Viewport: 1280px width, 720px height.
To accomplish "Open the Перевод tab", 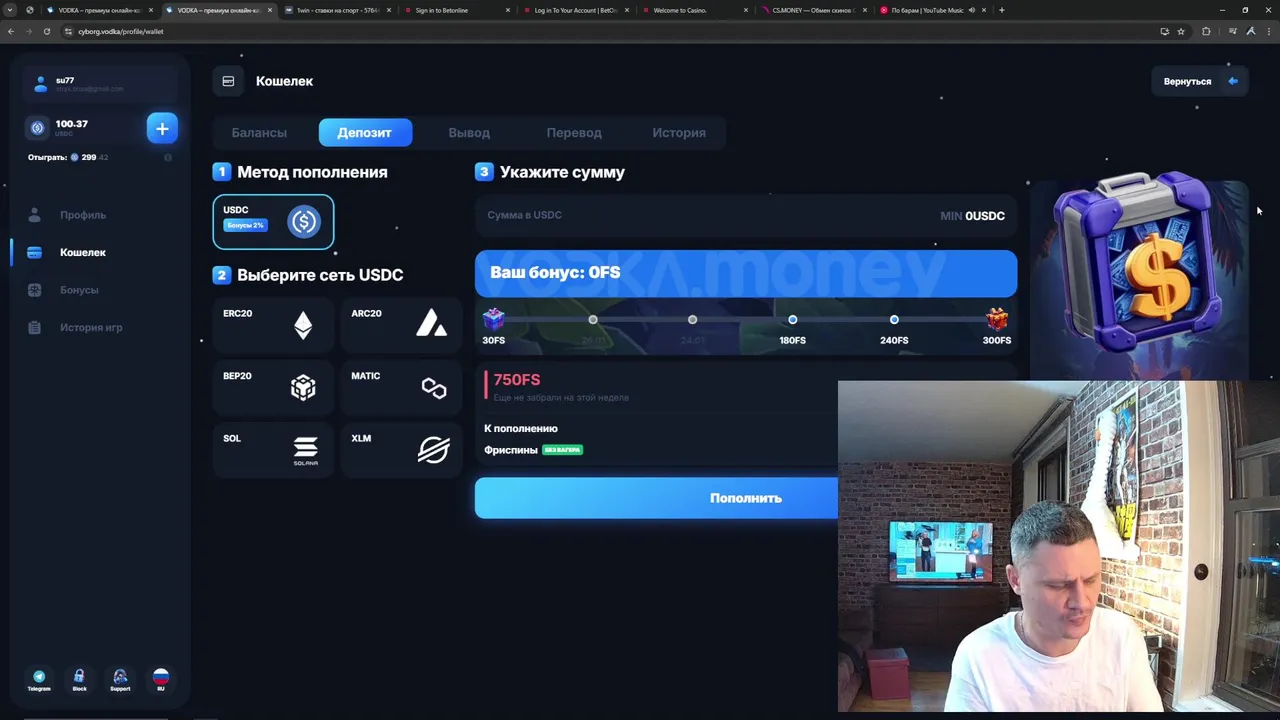I will (574, 132).
